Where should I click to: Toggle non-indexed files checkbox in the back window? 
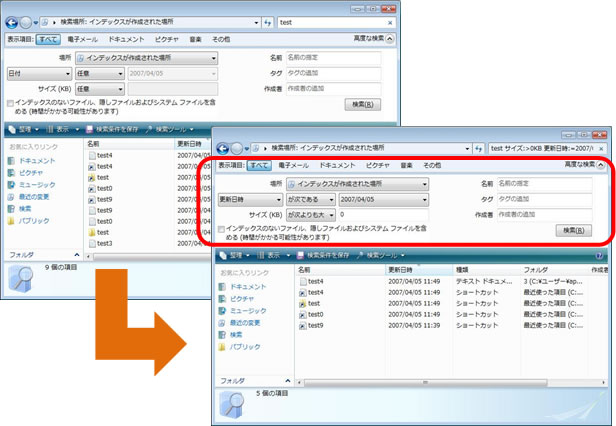[10, 101]
